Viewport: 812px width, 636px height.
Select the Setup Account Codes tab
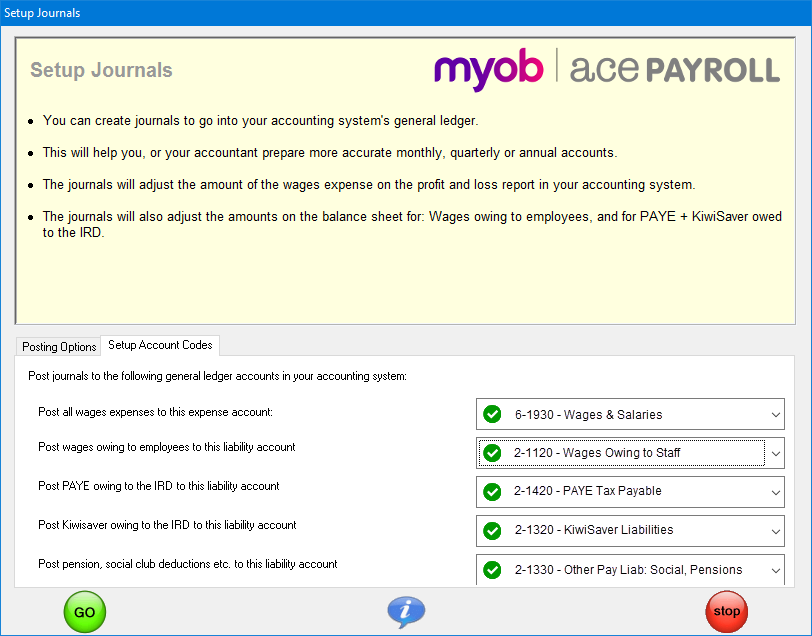(159, 346)
